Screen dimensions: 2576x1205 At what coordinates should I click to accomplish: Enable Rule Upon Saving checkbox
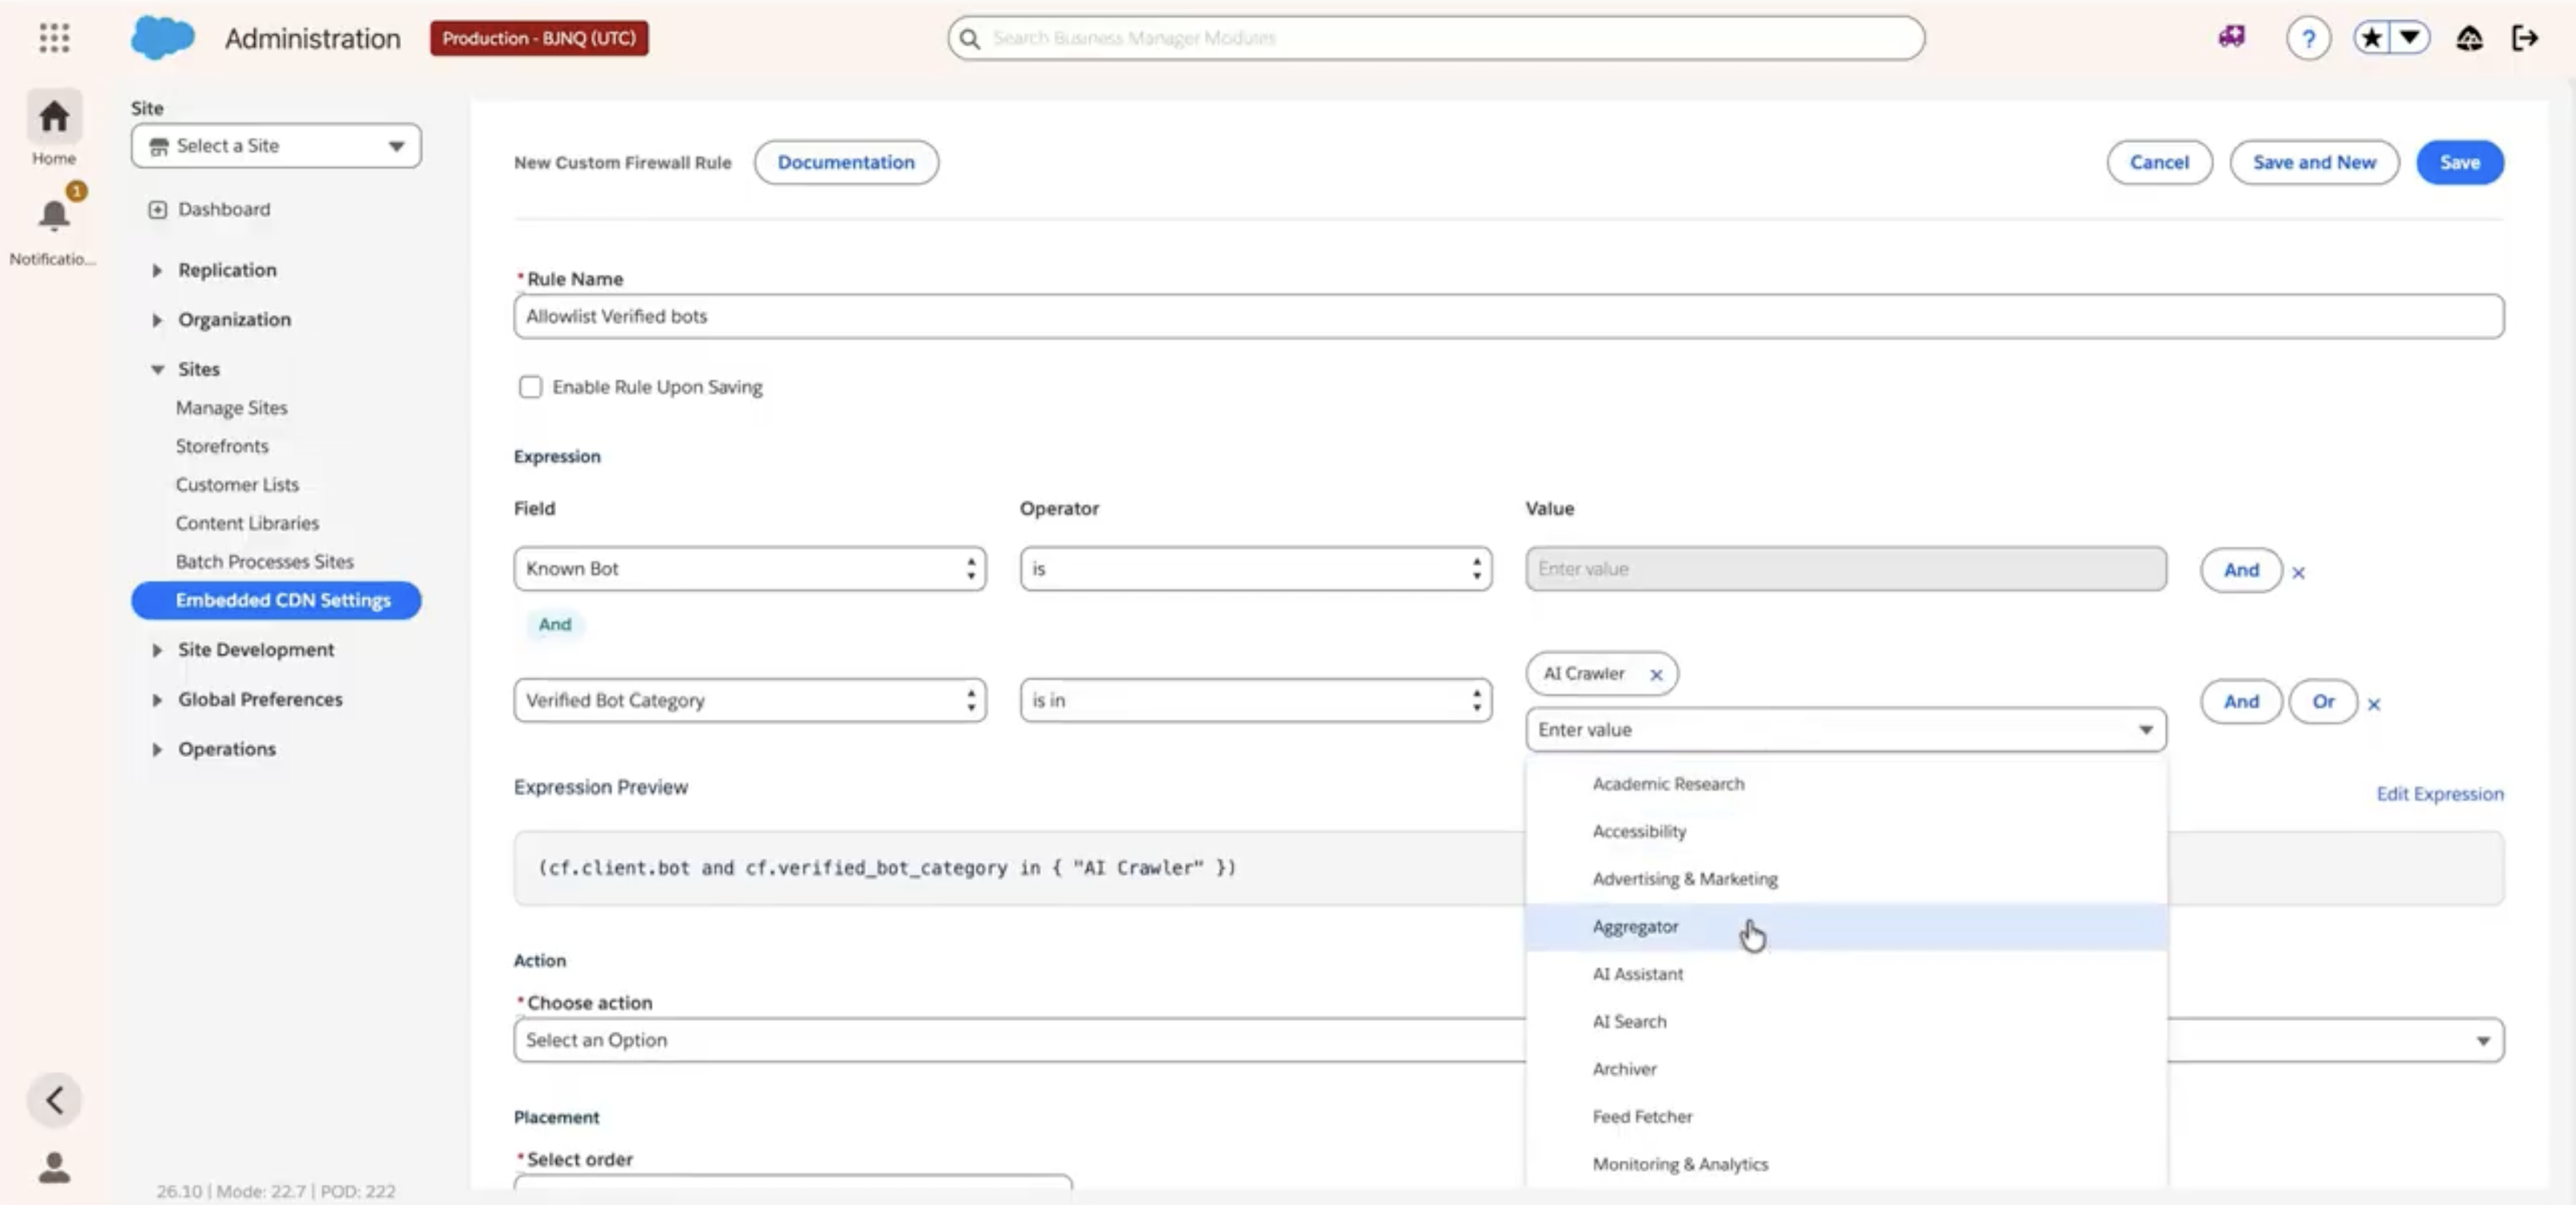[530, 387]
